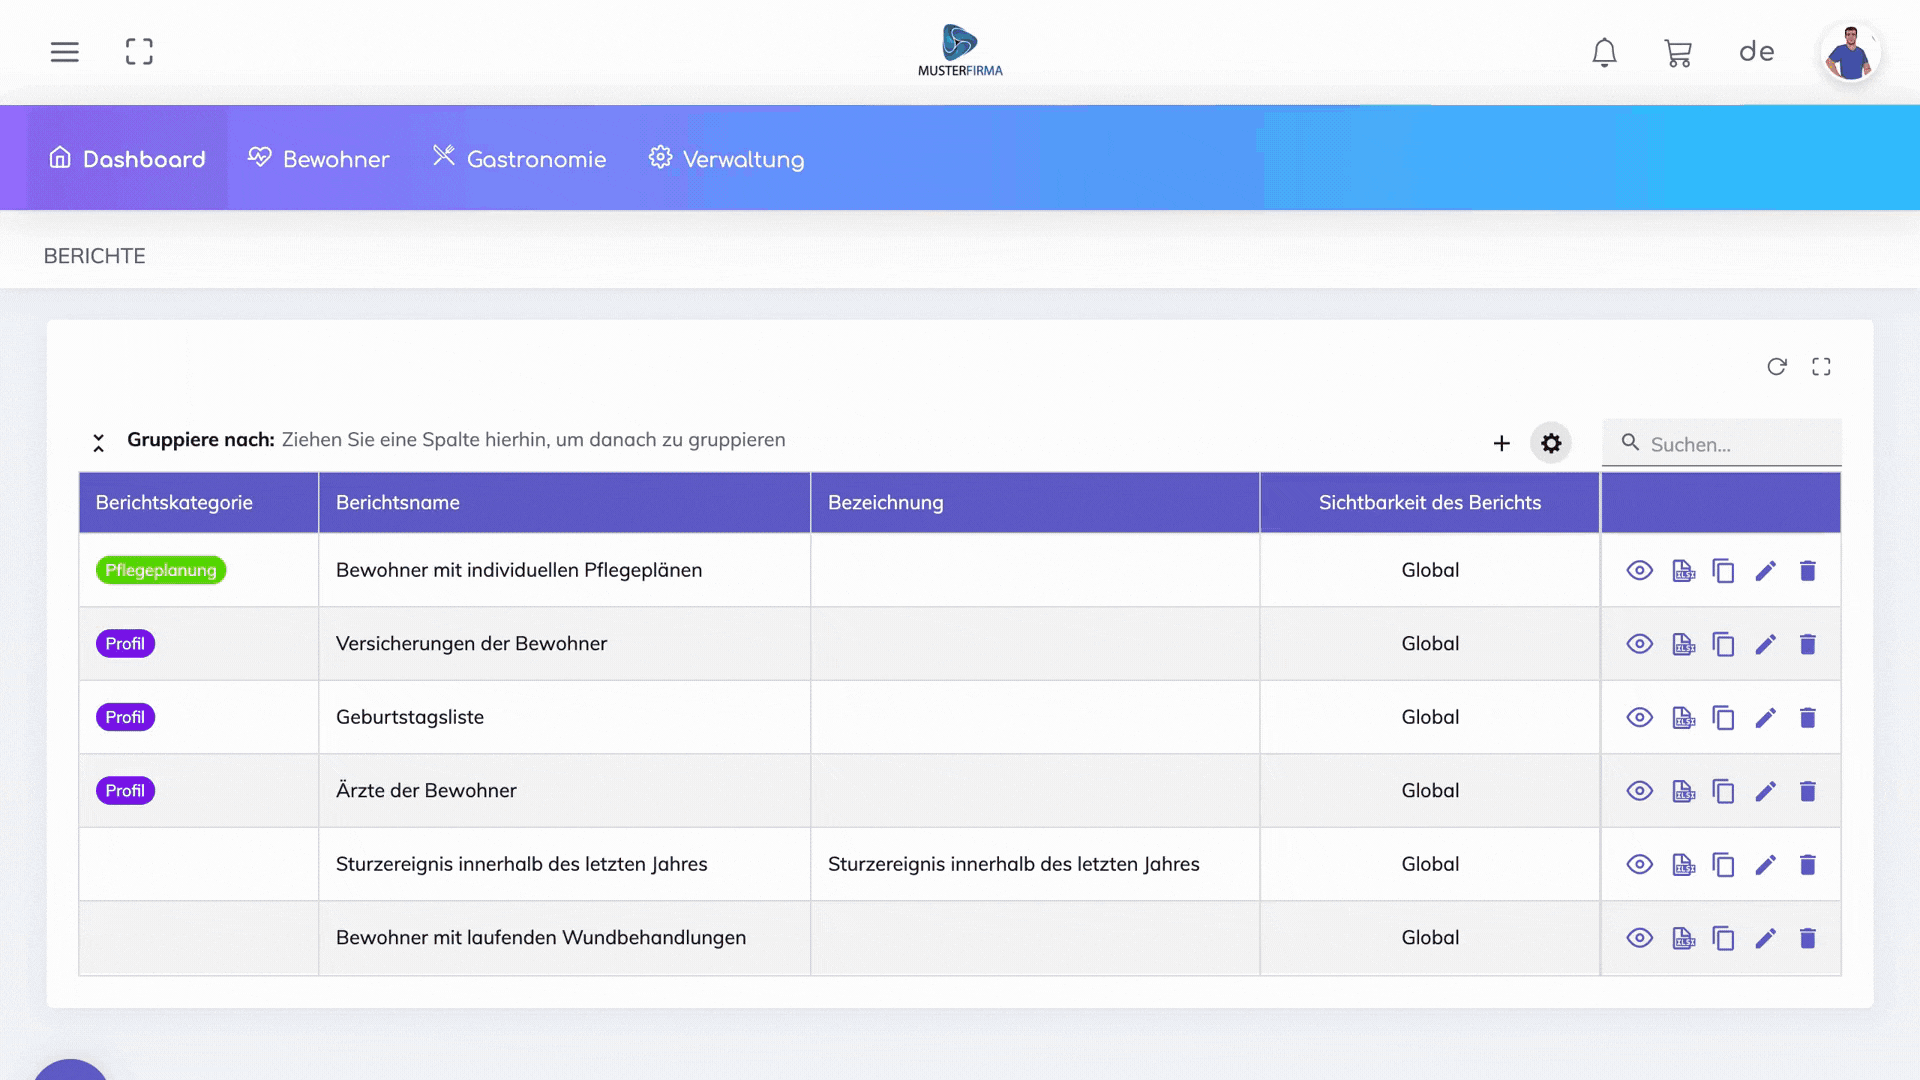Duplicate the Versicherungen der Bewohner report
Image resolution: width=1920 pixels, height=1080 pixels.
tap(1723, 644)
